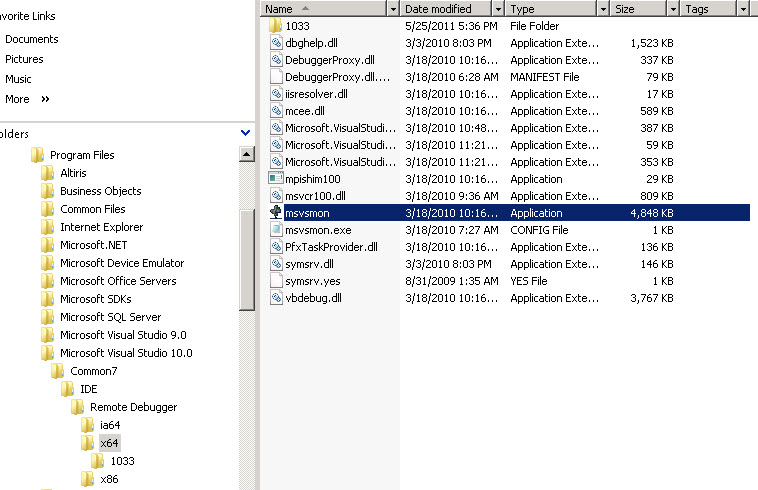Image resolution: width=758 pixels, height=490 pixels.
Task: Open the Documents favorite link
Action: 32,39
